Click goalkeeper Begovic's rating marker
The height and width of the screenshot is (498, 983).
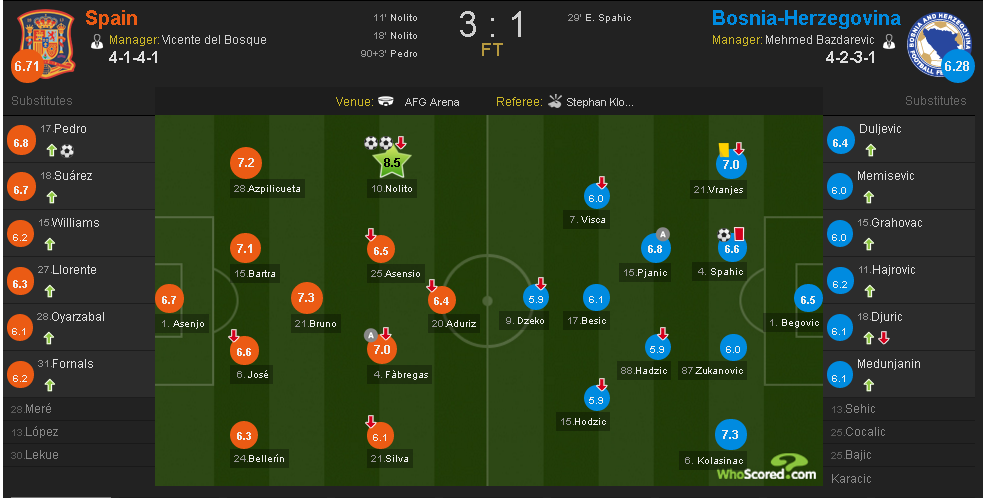point(807,299)
